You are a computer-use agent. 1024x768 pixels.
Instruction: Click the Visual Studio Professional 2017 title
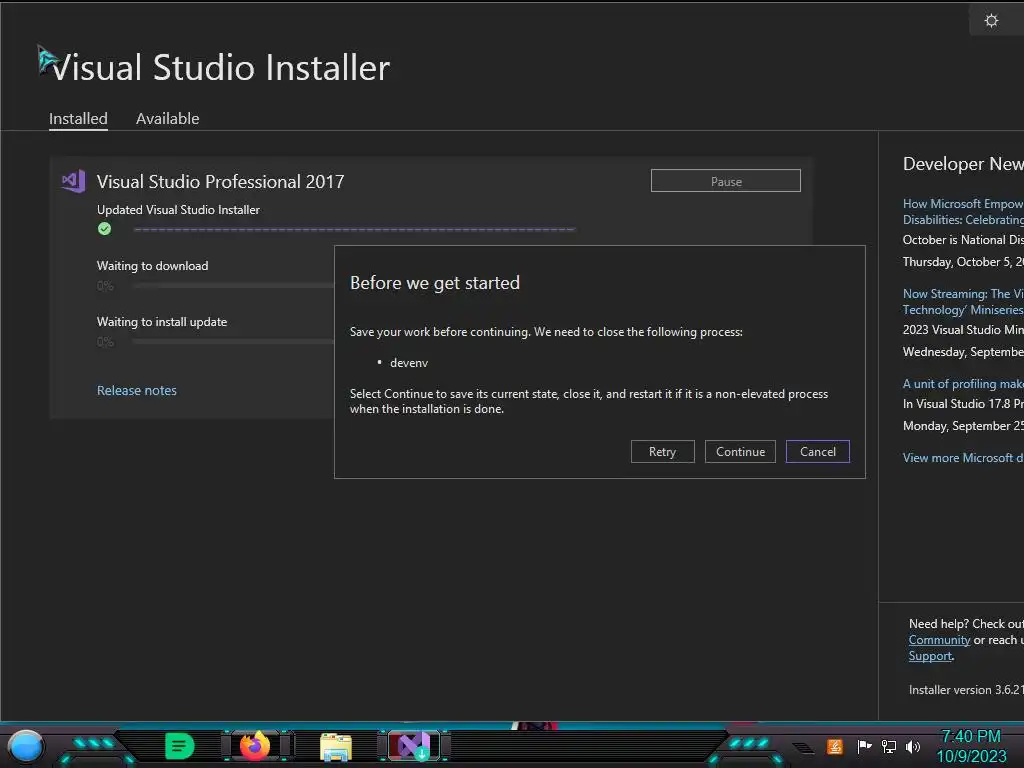coord(220,182)
